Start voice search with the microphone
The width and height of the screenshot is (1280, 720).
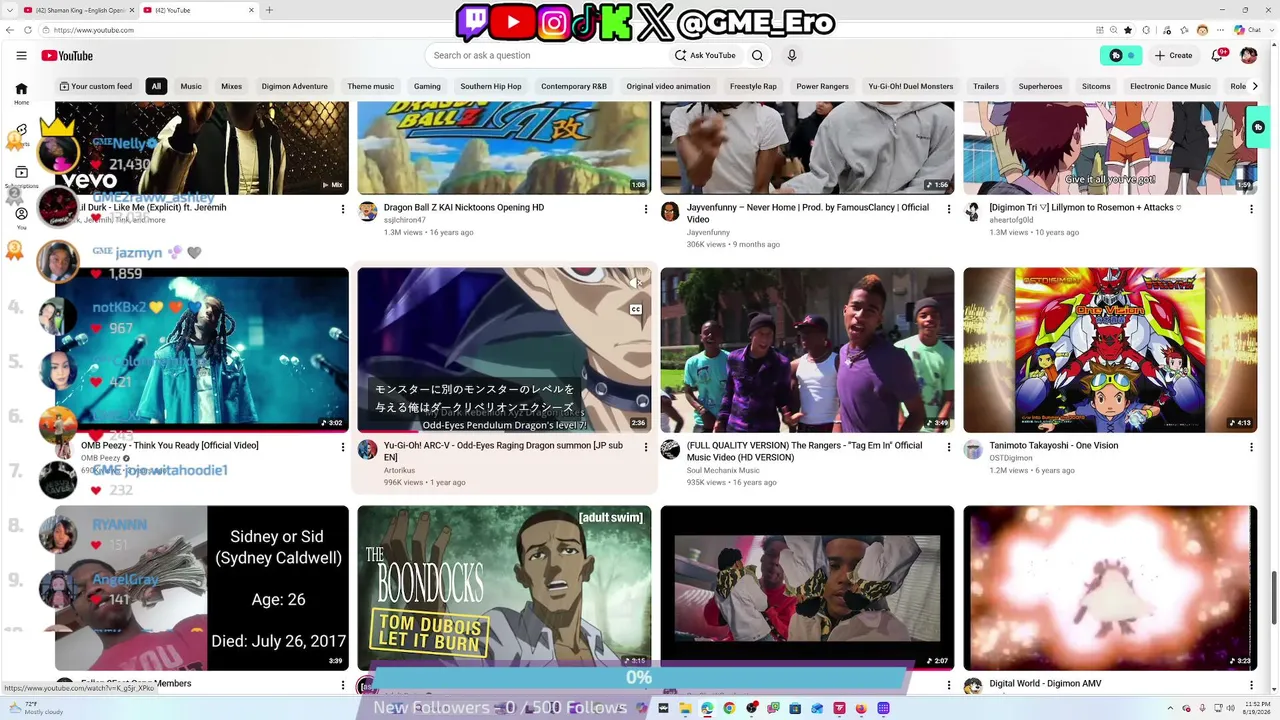[792, 56]
